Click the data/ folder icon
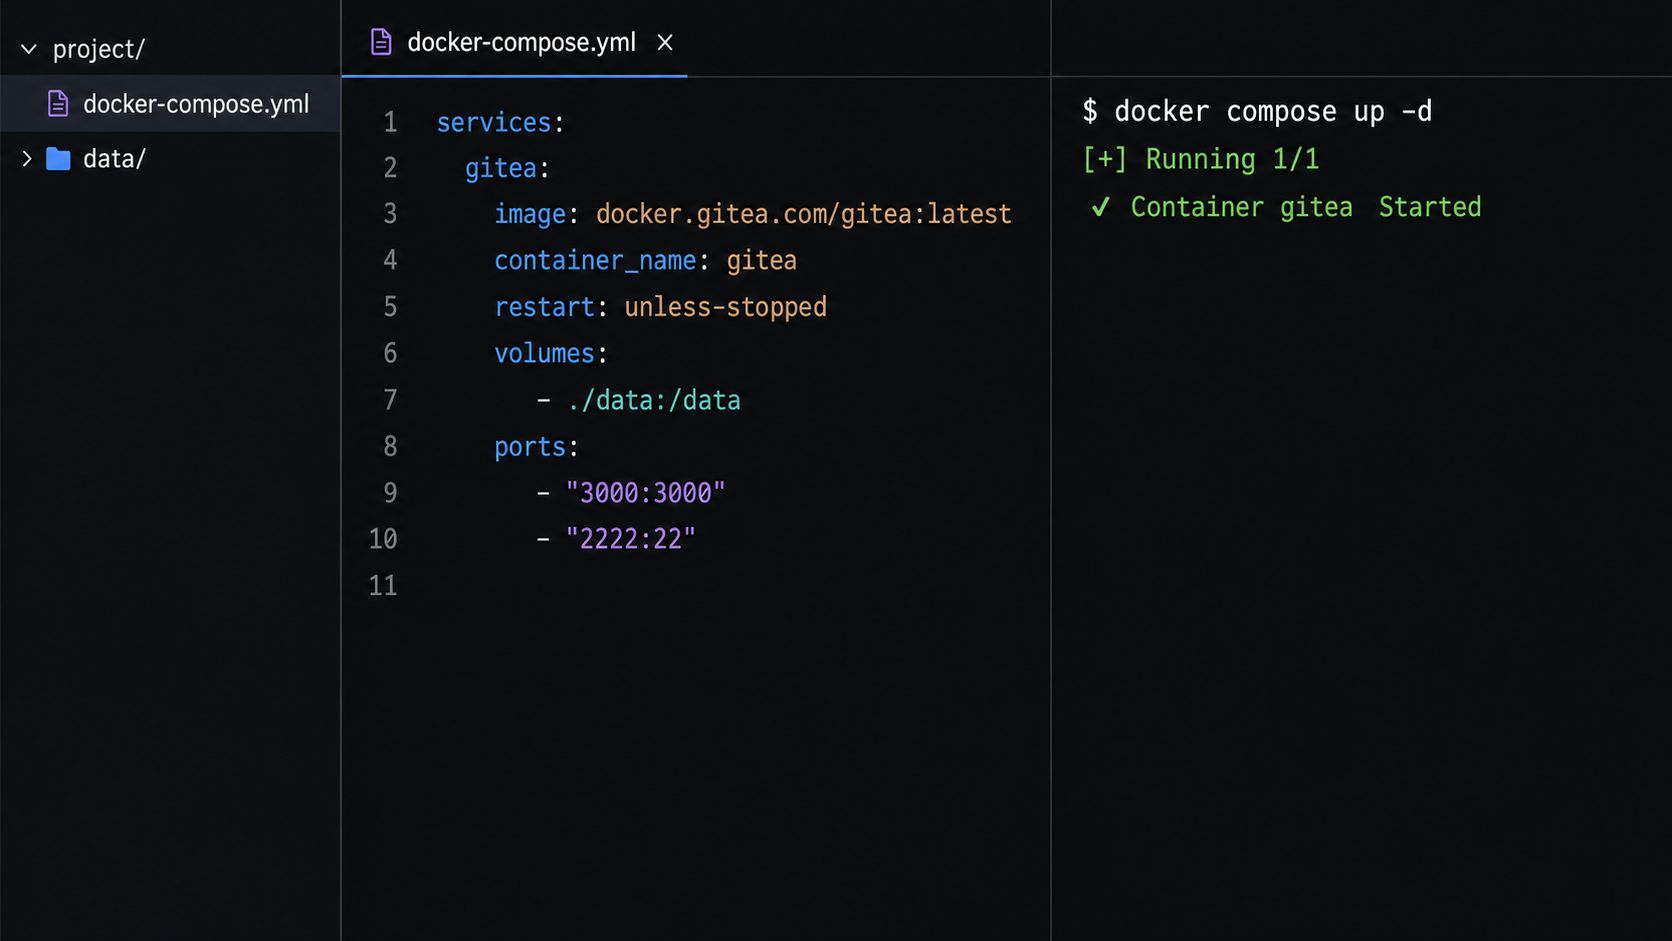The height and width of the screenshot is (941, 1672). pos(59,159)
